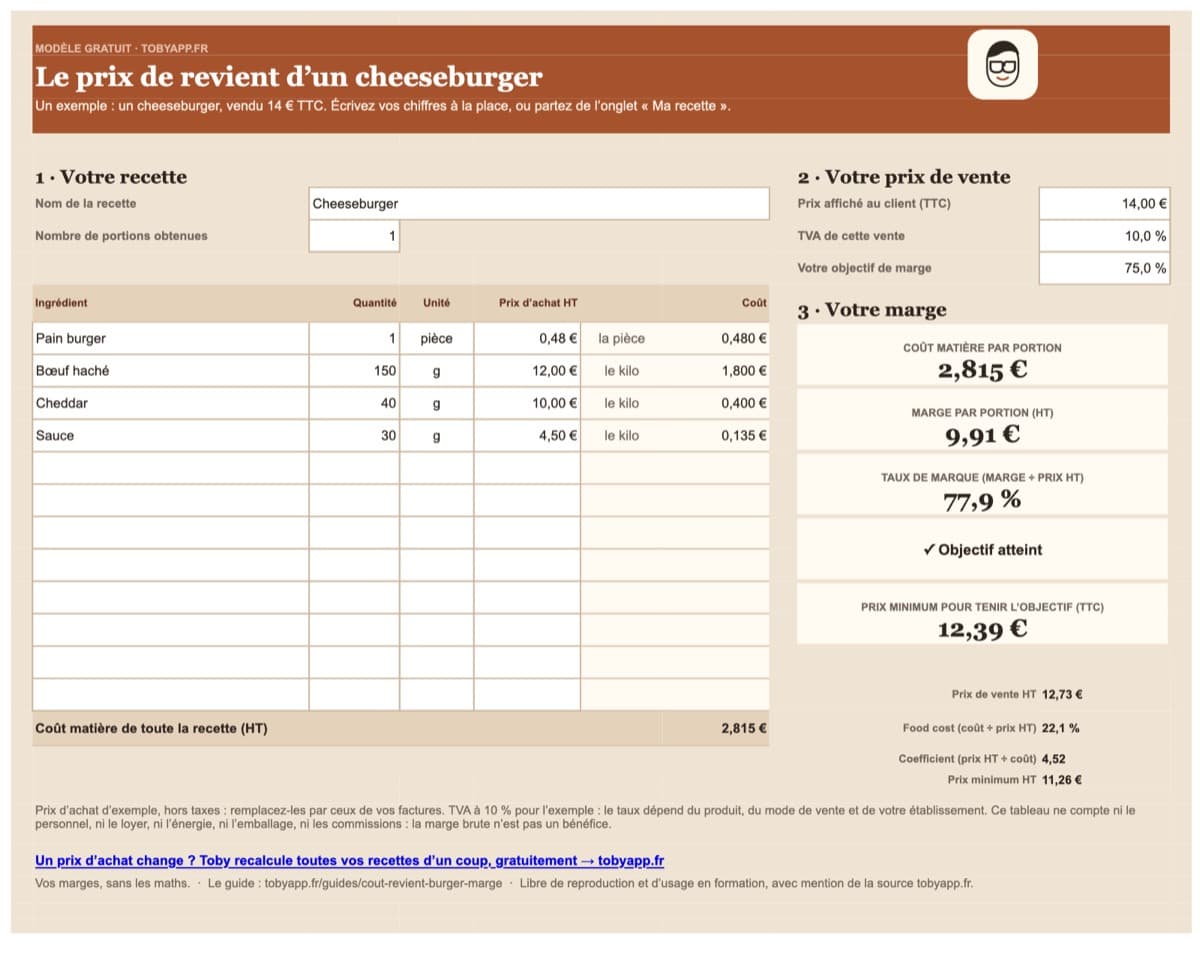
Task: Click the Prix d'achat HT column header
Action: [x=538, y=303]
